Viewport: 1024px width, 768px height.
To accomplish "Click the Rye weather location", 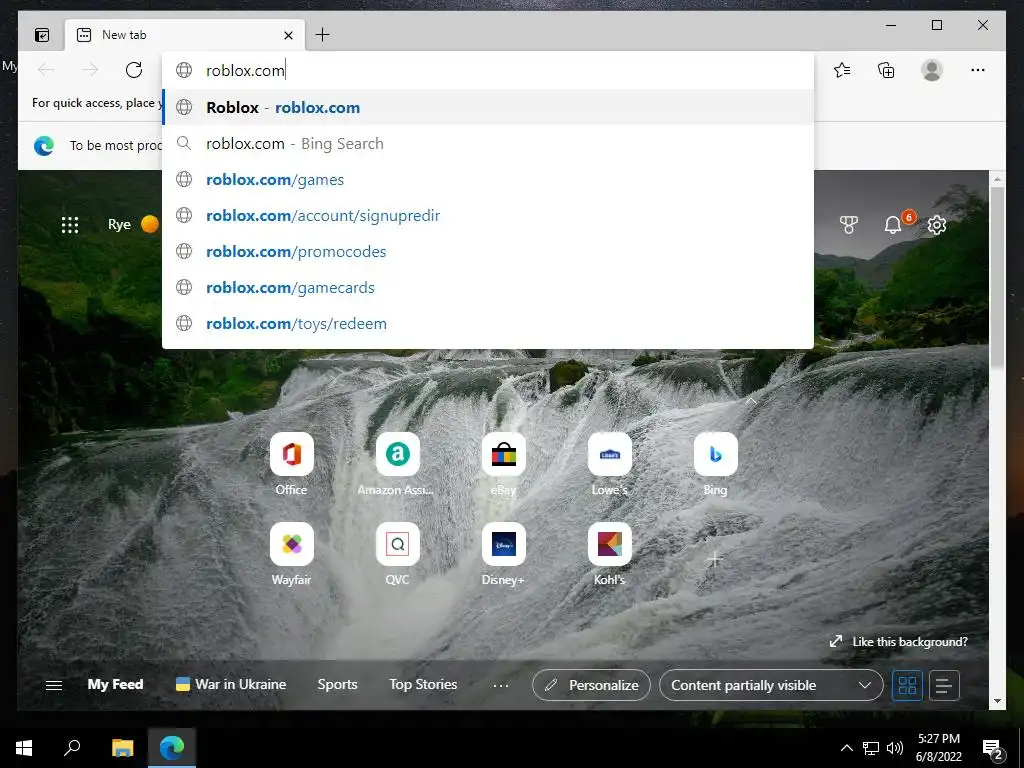I will pyautogui.click(x=119, y=225).
